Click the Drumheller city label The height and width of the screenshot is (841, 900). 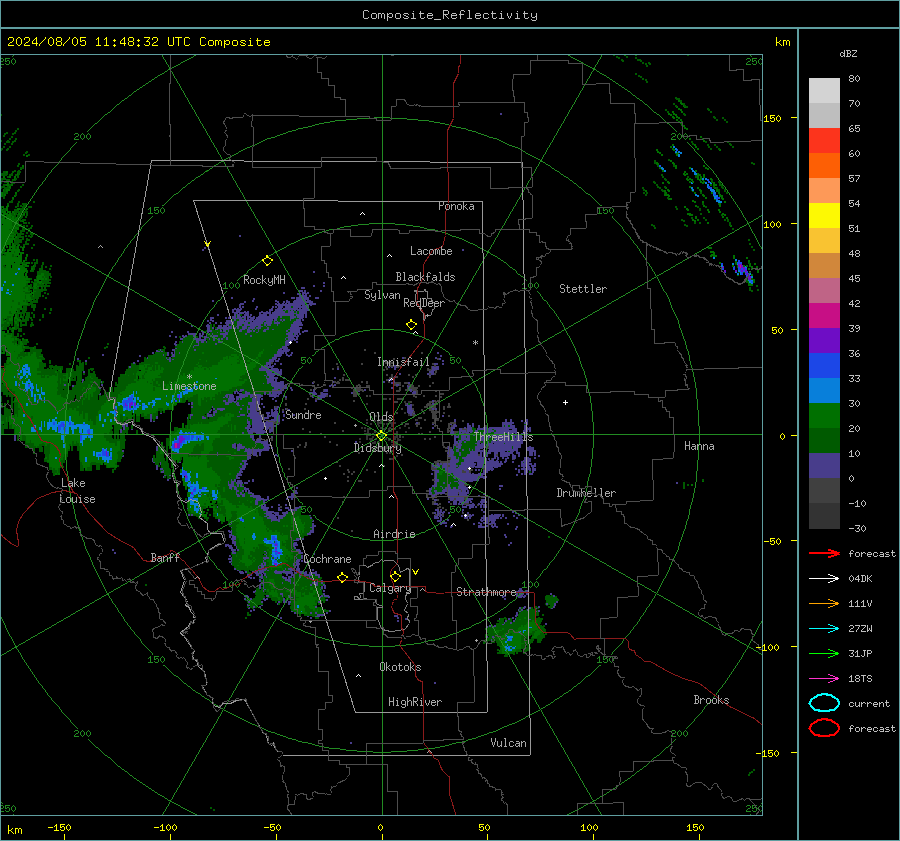586,493
